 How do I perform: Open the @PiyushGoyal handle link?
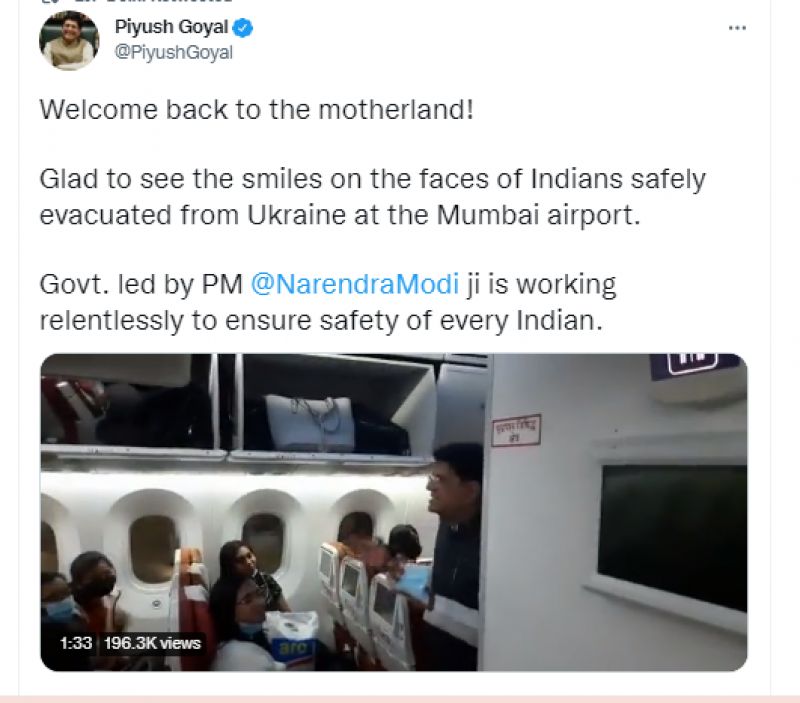[x=173, y=53]
